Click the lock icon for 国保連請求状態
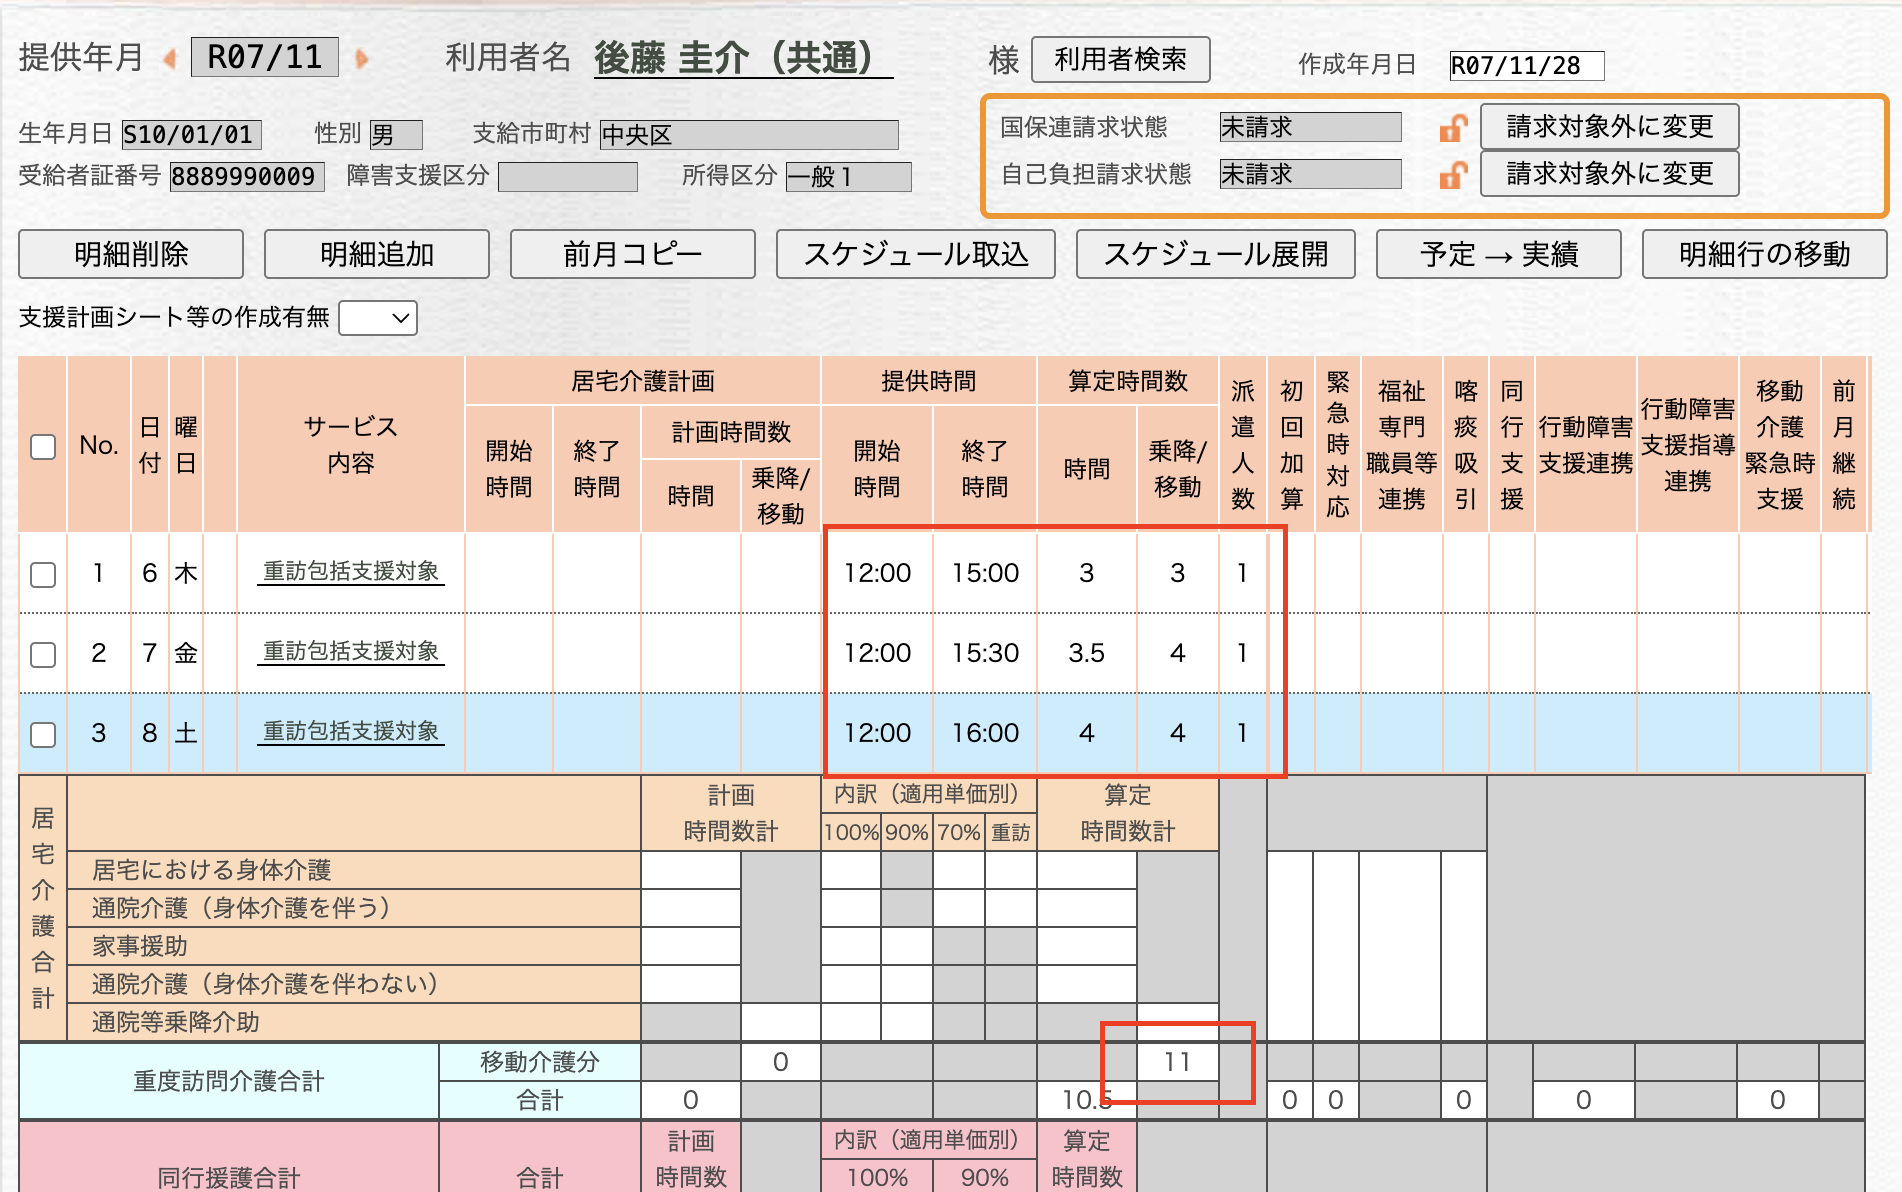This screenshot has height=1192, width=1902. point(1453,126)
